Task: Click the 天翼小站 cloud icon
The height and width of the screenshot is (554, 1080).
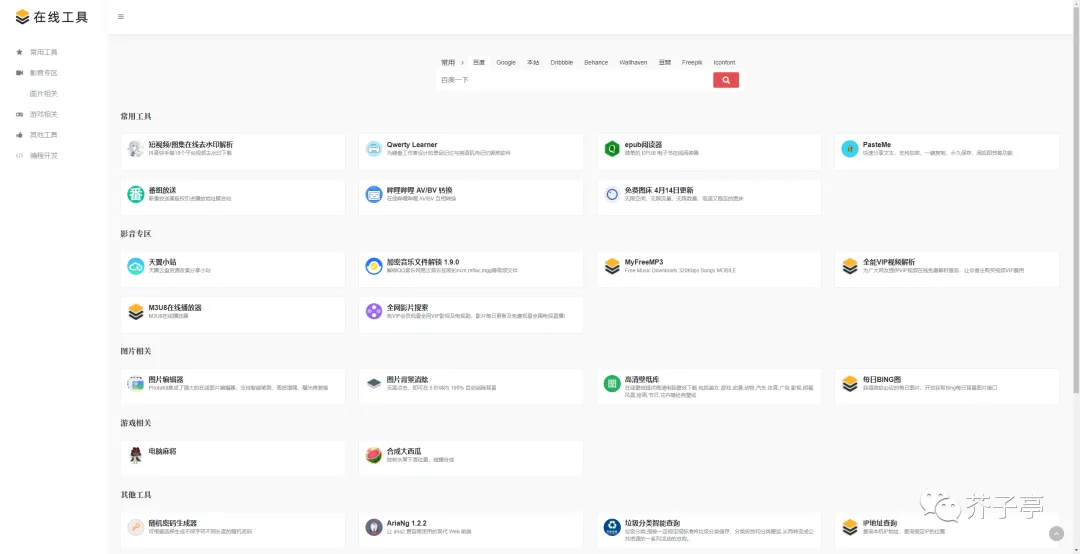Action: coord(136,266)
